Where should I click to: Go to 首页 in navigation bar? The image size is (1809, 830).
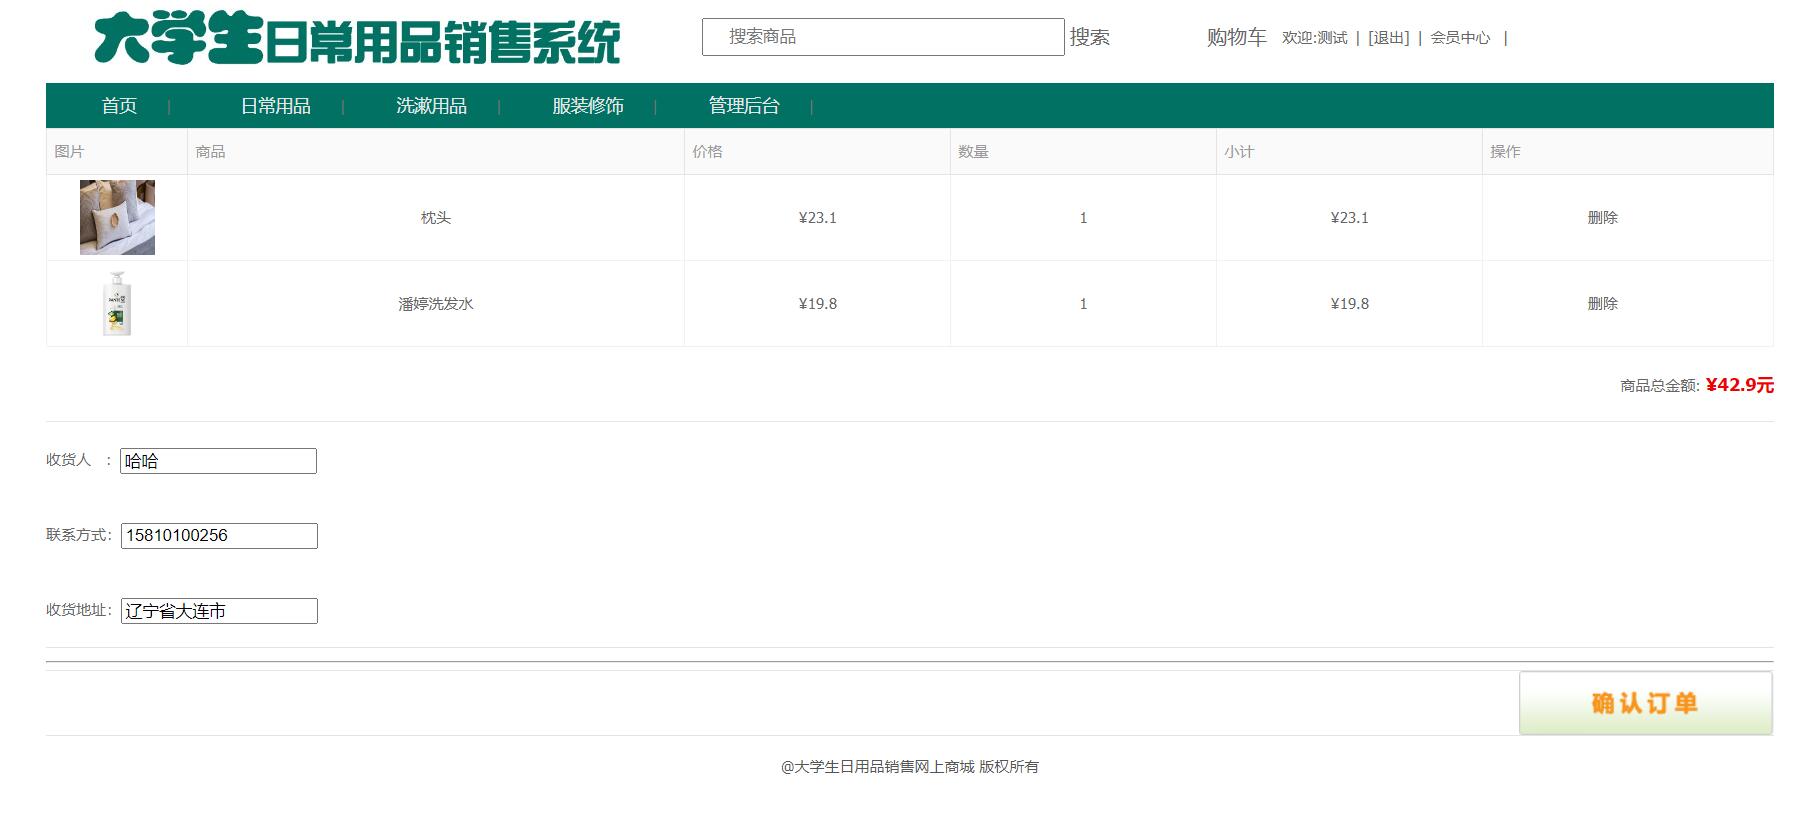tap(120, 106)
